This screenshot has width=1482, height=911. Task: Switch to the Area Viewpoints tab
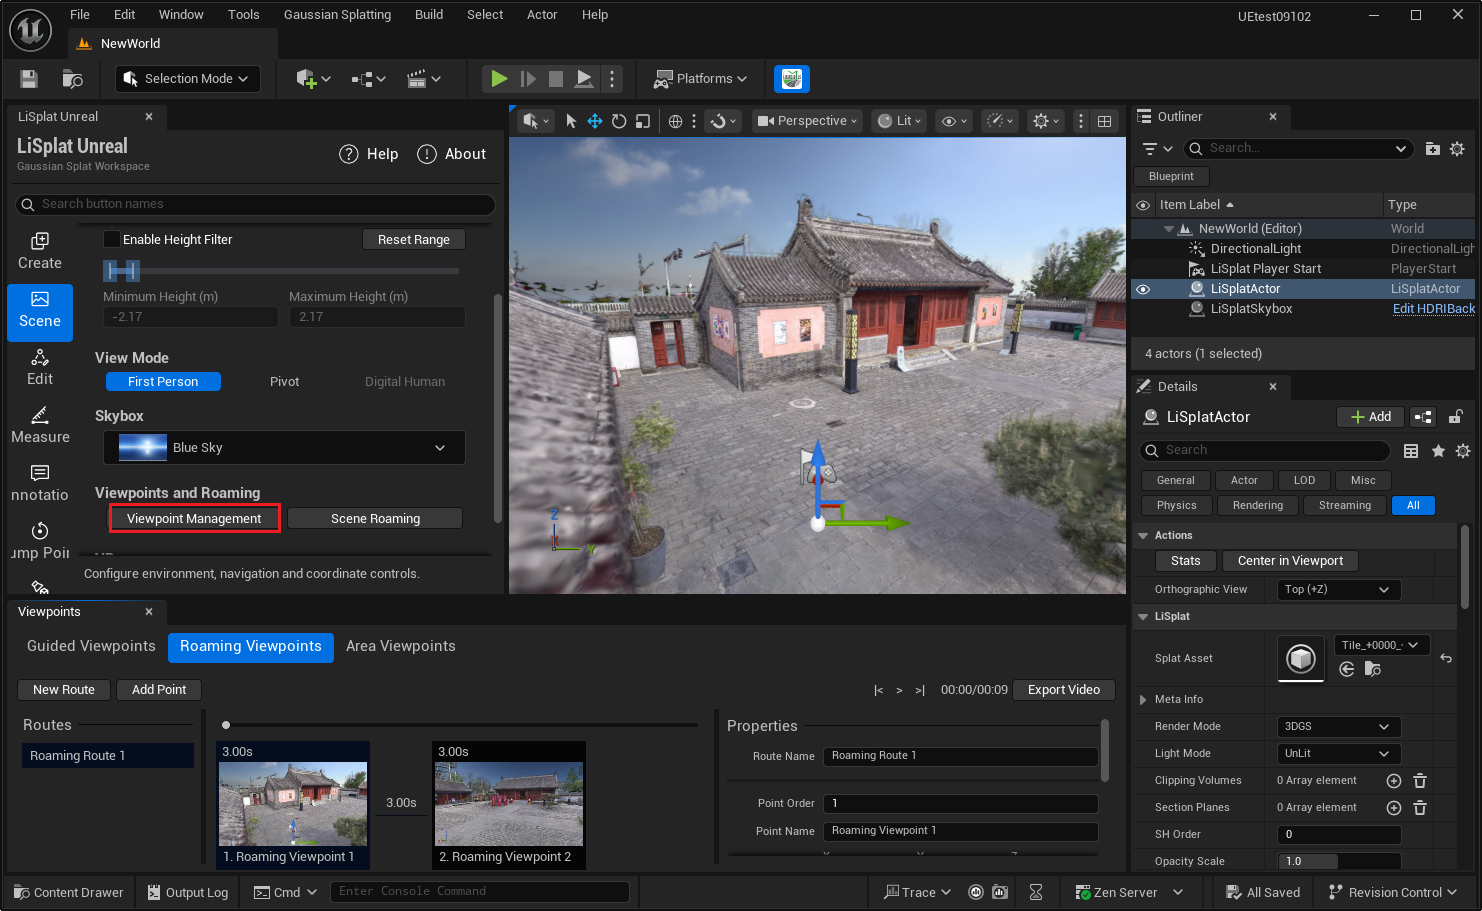pyautogui.click(x=401, y=647)
